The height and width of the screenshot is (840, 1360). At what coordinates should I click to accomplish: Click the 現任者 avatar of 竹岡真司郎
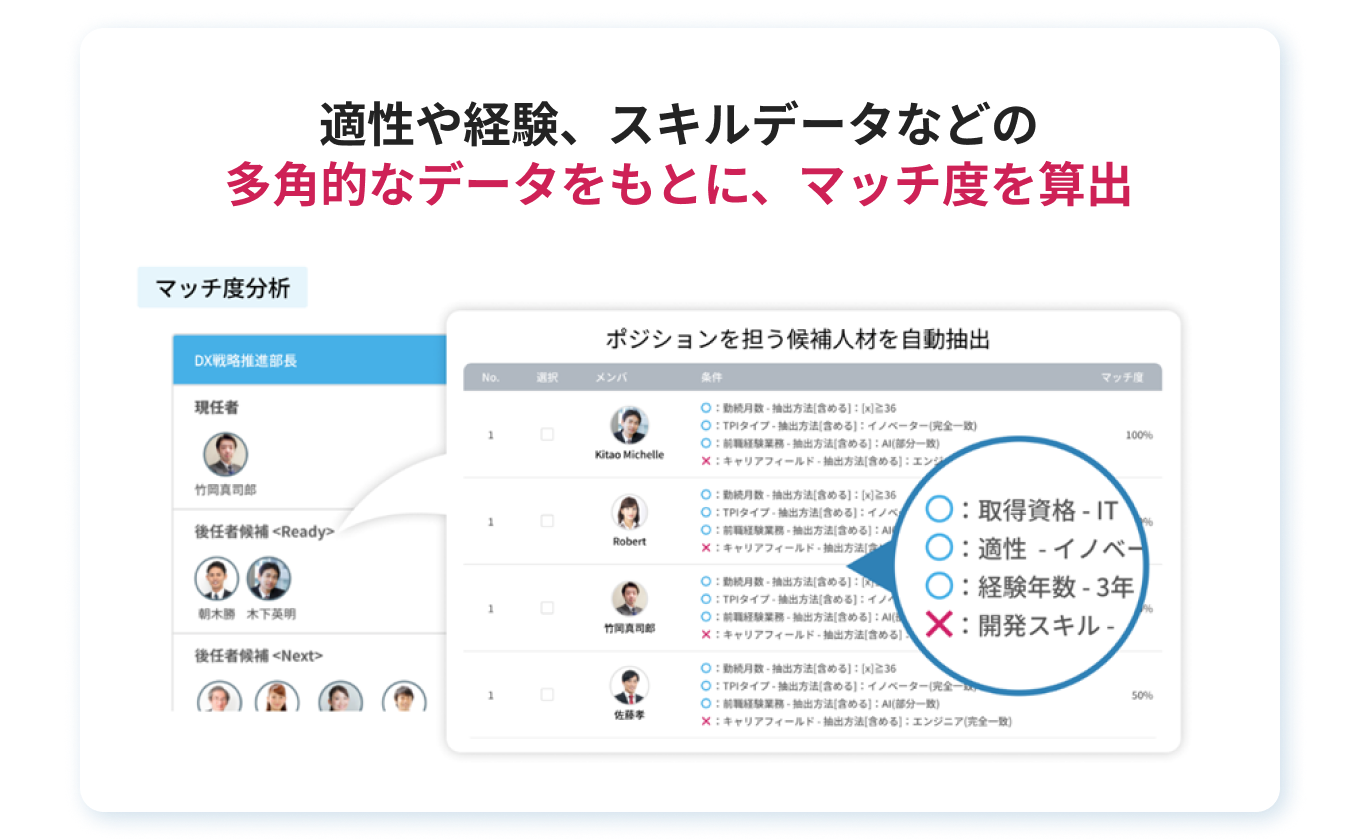[x=225, y=454]
